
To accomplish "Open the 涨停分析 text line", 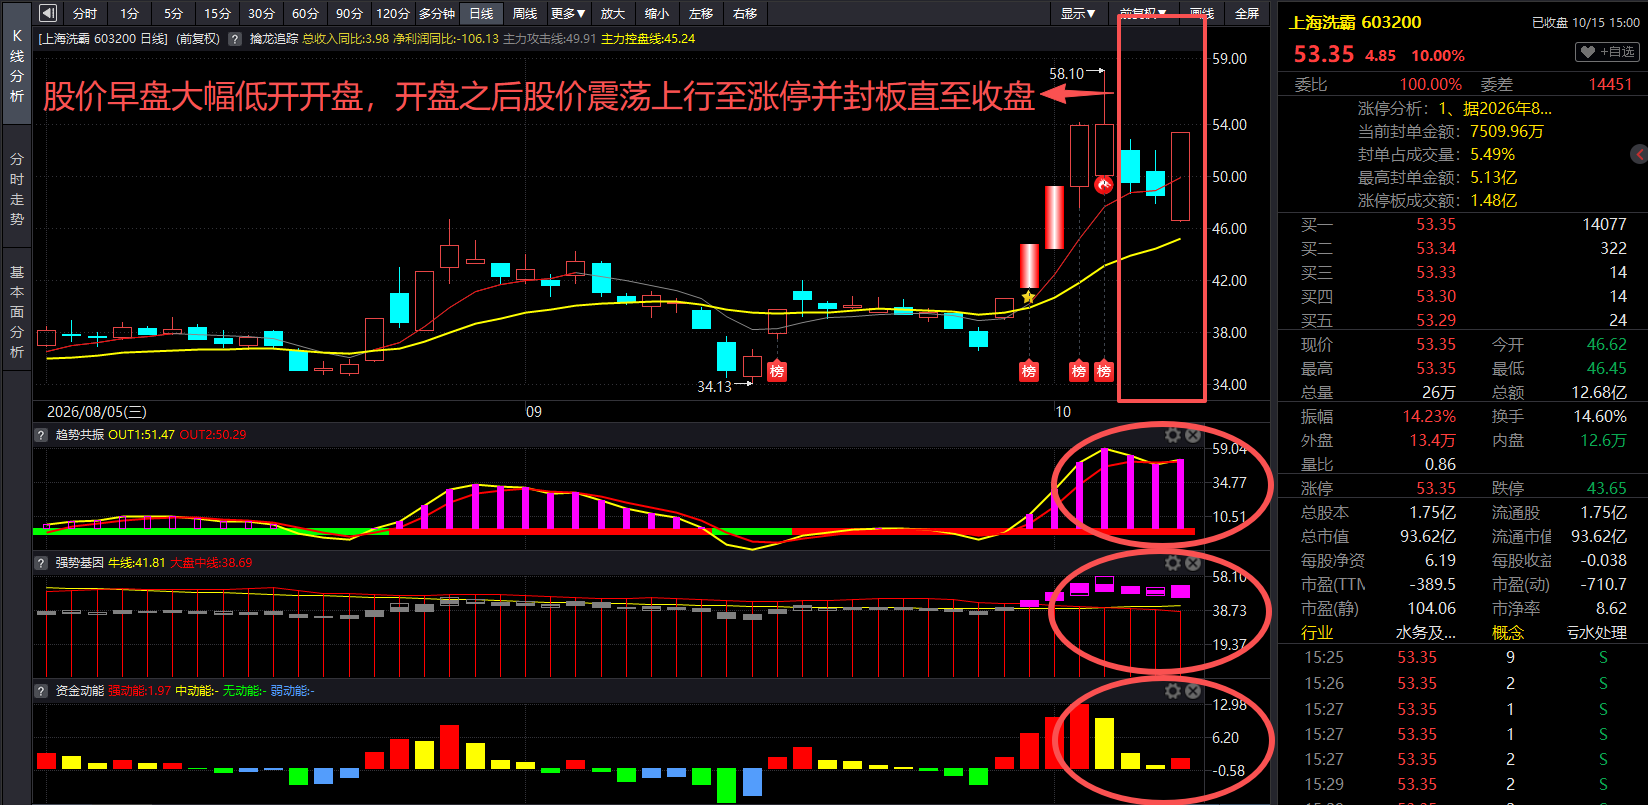I will [1455, 108].
